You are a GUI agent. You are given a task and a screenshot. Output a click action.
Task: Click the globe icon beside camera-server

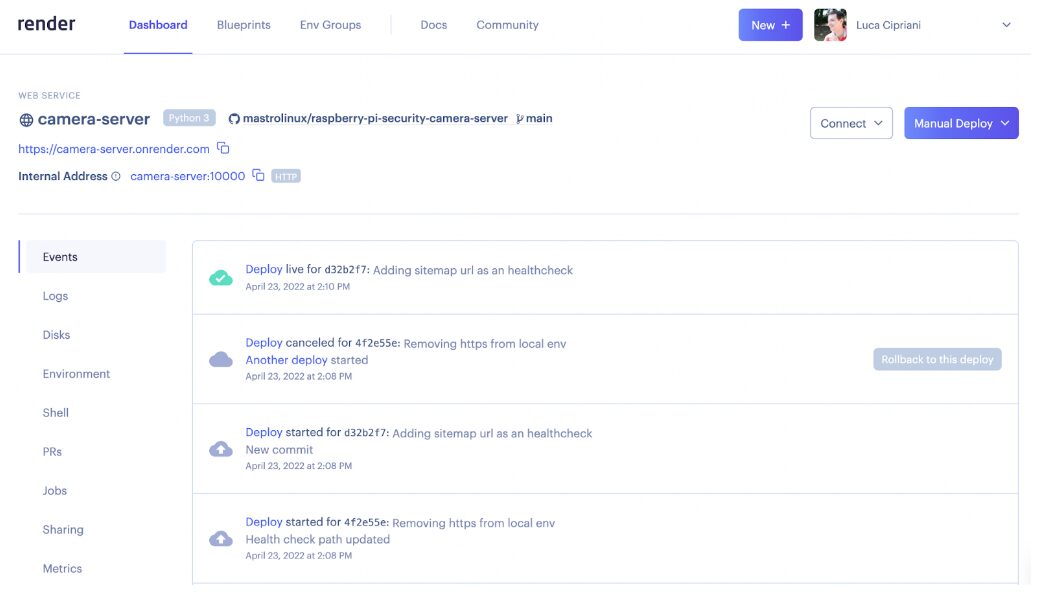[26, 121]
